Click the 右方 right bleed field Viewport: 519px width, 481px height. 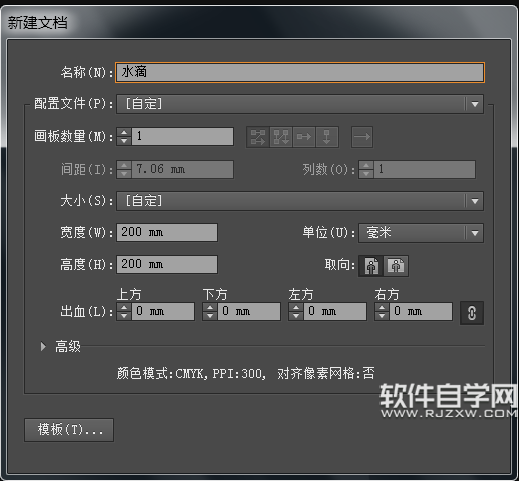(x=421, y=312)
